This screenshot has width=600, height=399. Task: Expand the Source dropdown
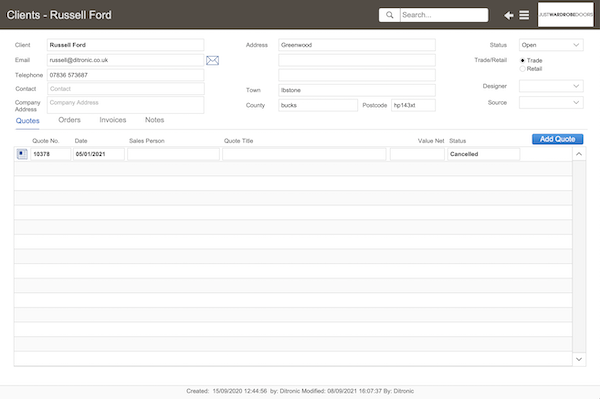tap(551, 103)
